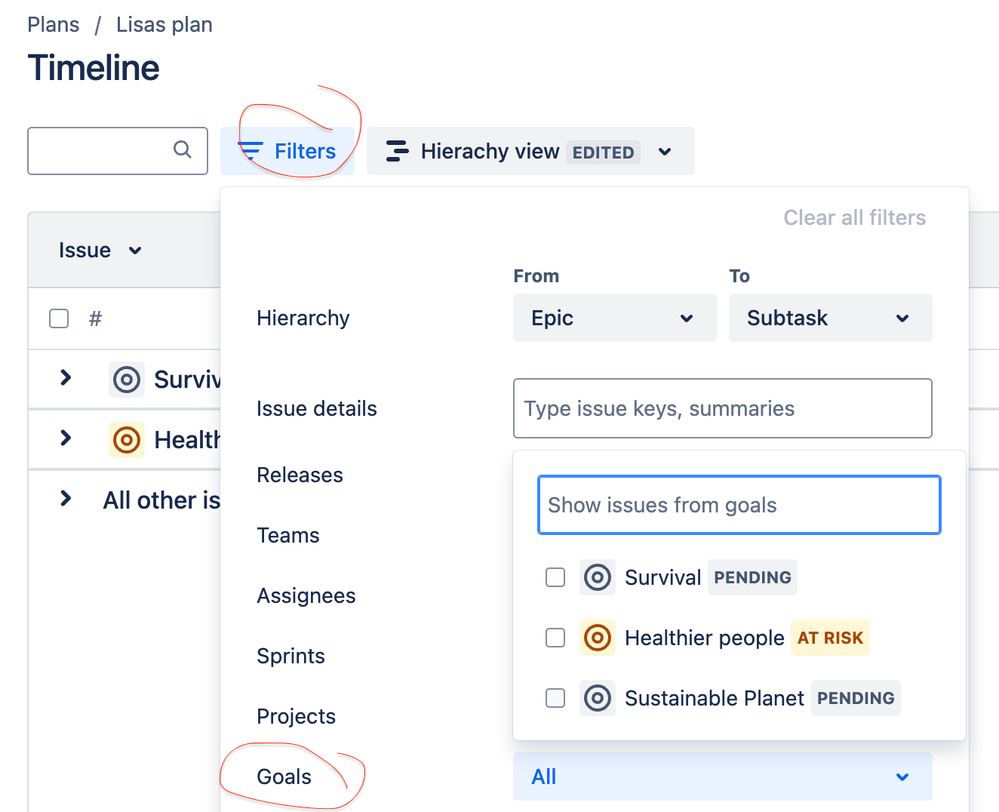Image resolution: width=999 pixels, height=812 pixels.
Task: Click the To label above Subtask
Action: coord(740,276)
